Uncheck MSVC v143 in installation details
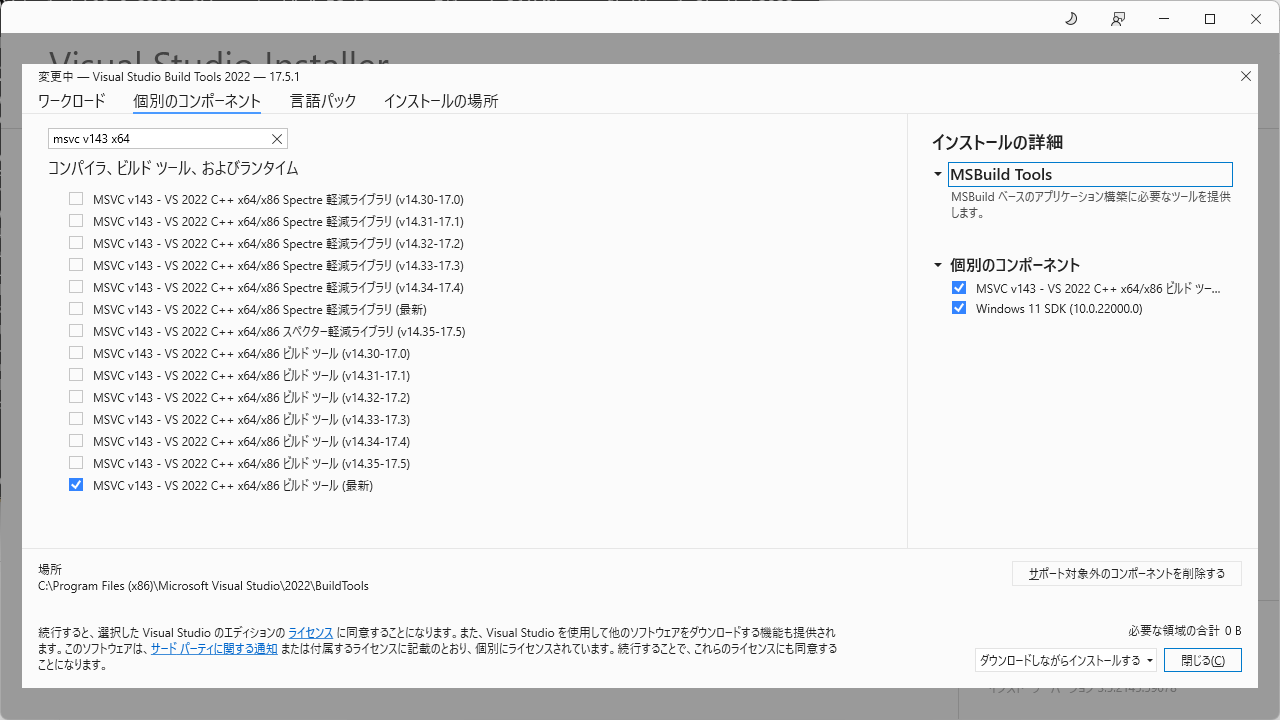The width and height of the screenshot is (1280, 720). click(960, 288)
